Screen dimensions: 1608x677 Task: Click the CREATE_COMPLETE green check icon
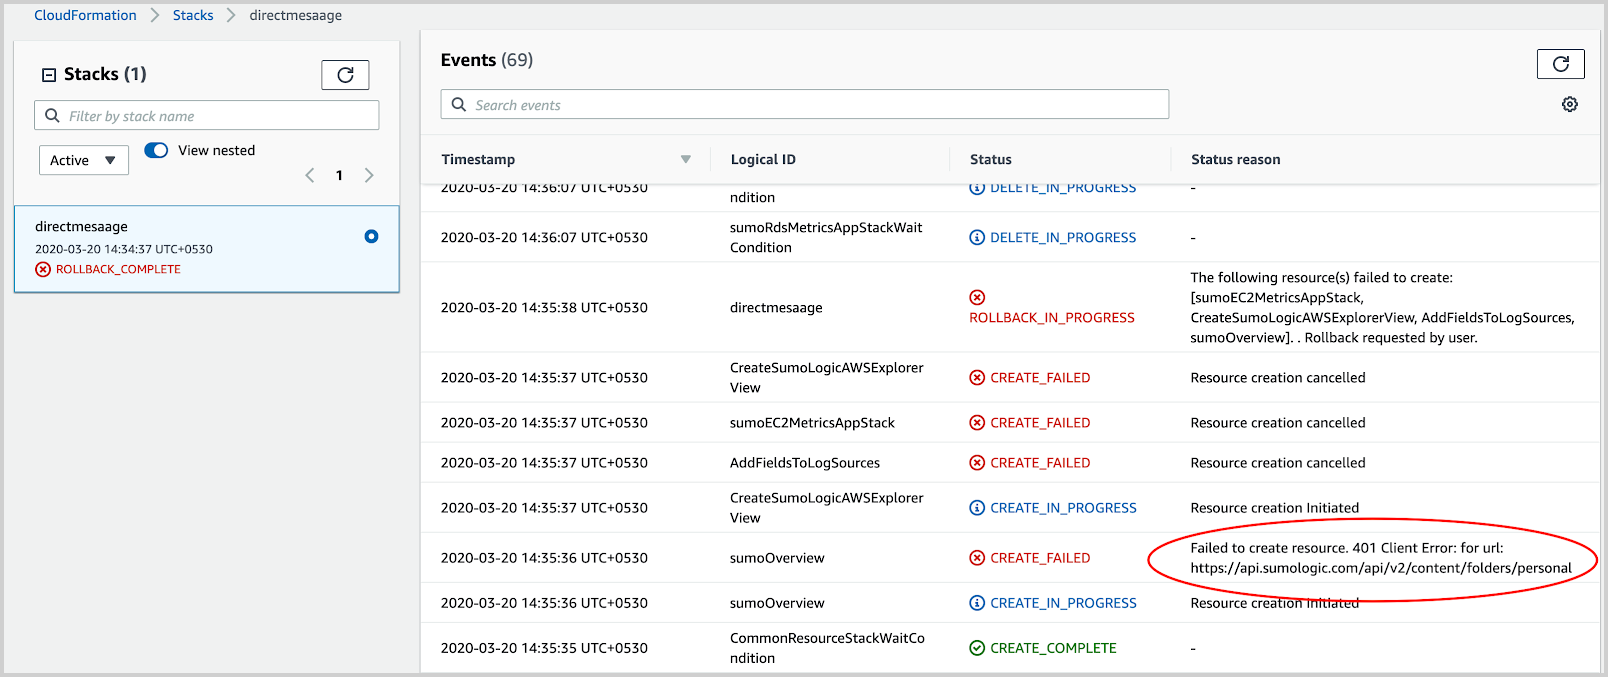(x=977, y=648)
